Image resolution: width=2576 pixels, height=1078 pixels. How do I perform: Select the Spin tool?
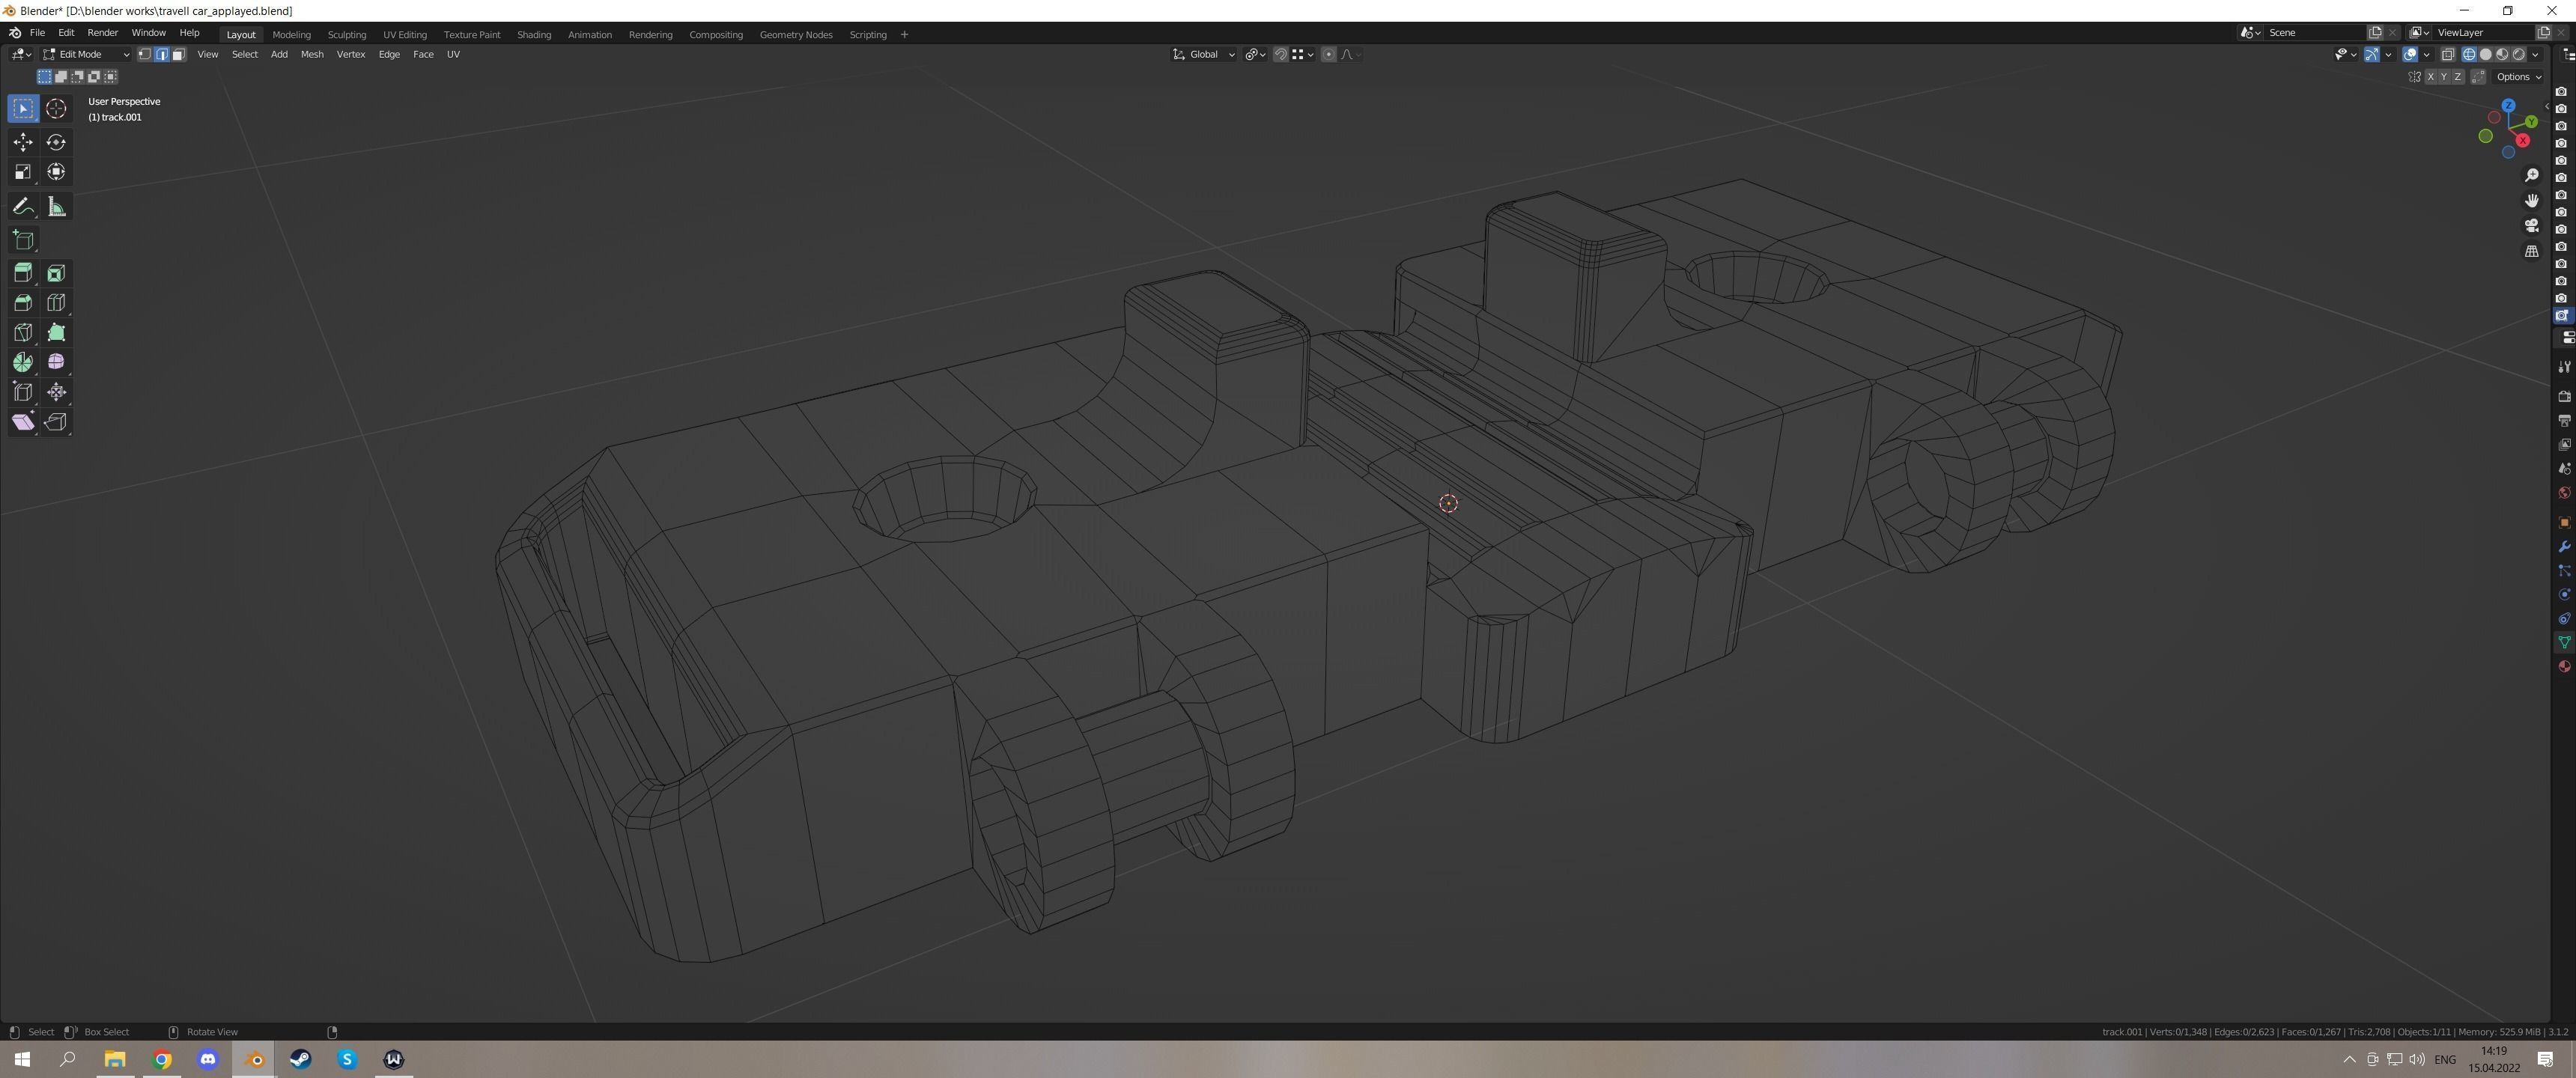(23, 362)
